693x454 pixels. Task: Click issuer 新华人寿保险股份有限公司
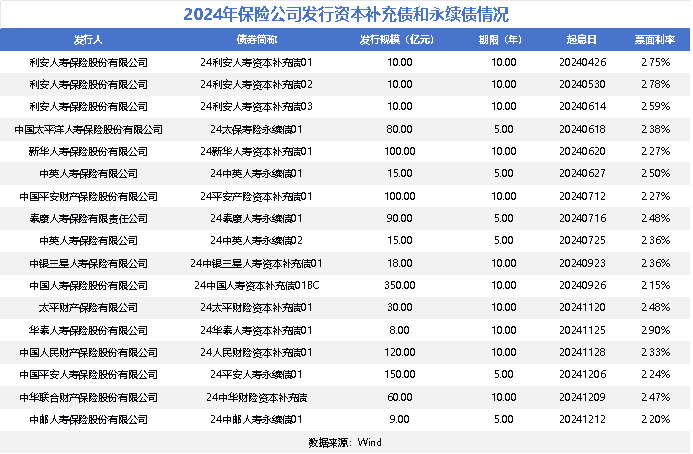coord(88,152)
